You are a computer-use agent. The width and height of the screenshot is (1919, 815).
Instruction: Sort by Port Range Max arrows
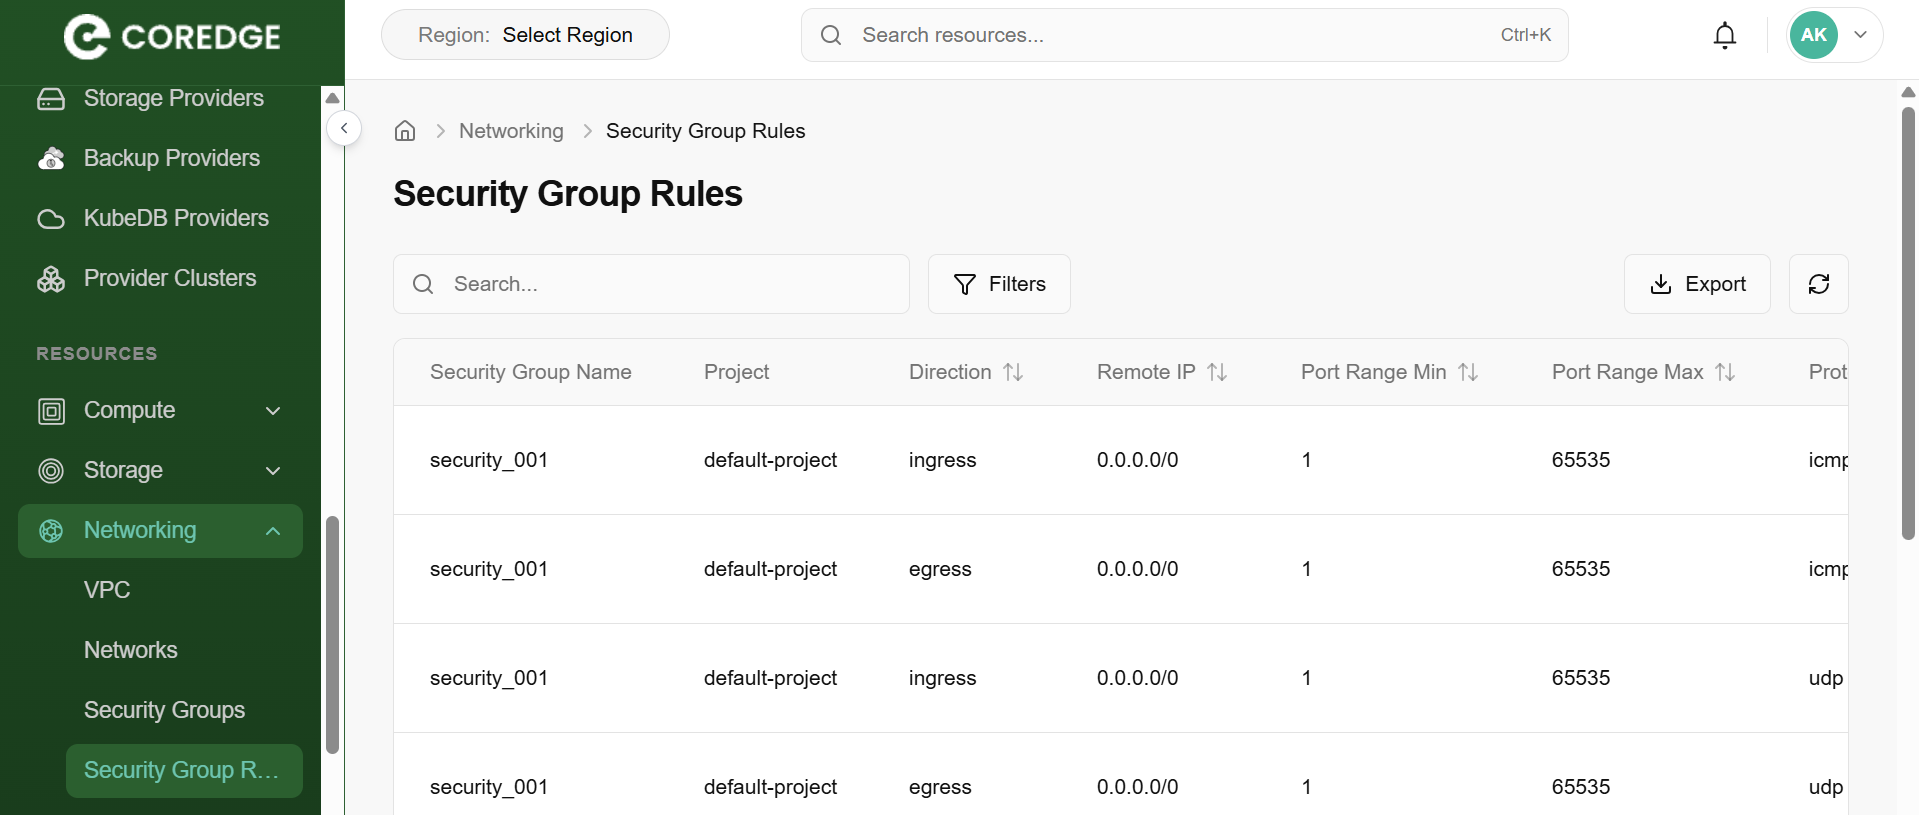click(1725, 372)
